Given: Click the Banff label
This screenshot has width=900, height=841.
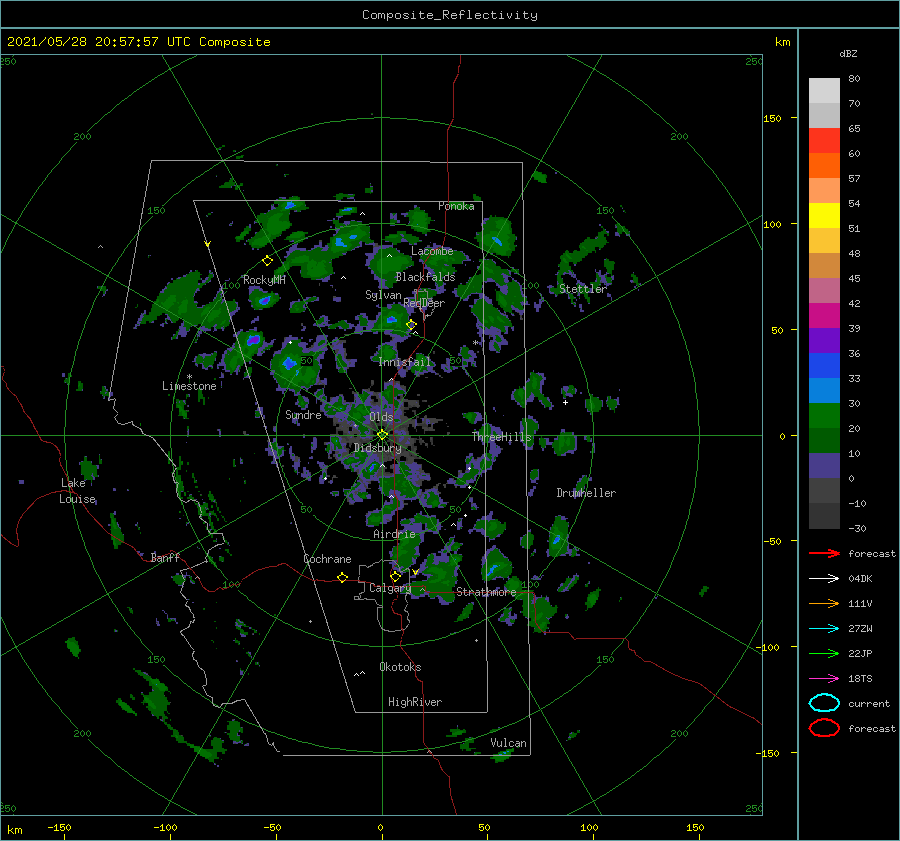Looking at the screenshot, I should [x=165, y=557].
